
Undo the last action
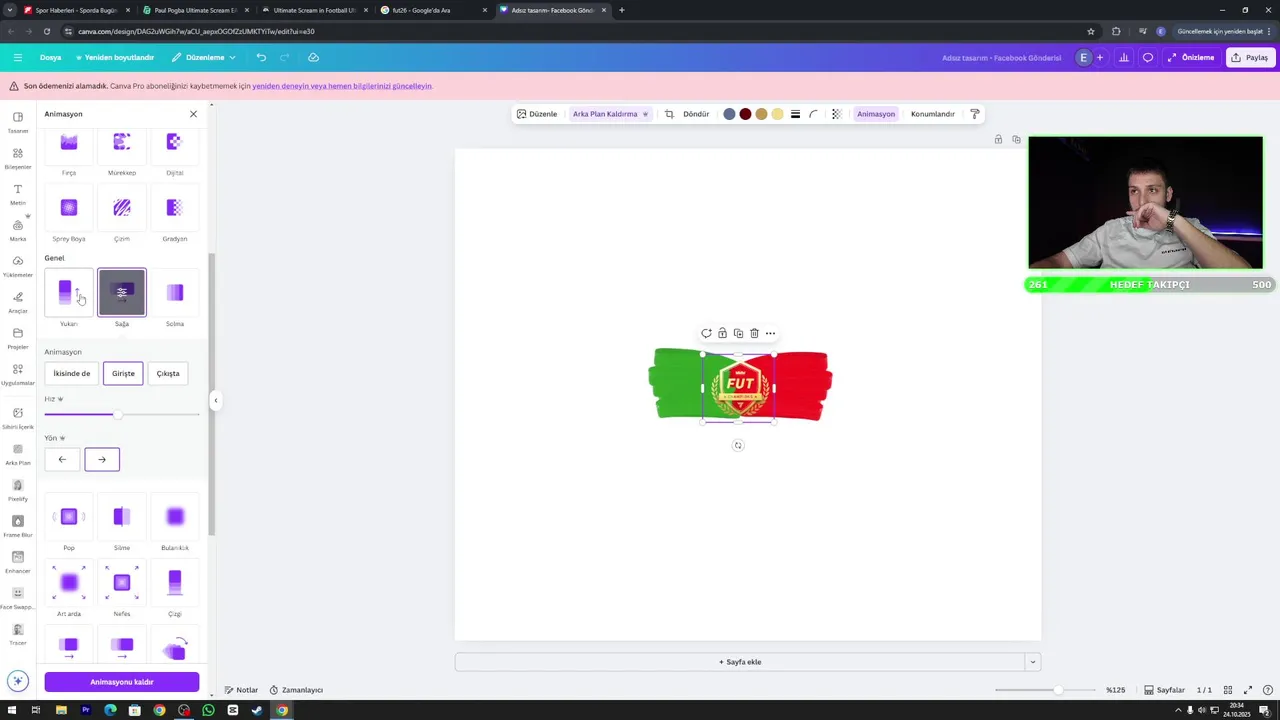tap(261, 57)
